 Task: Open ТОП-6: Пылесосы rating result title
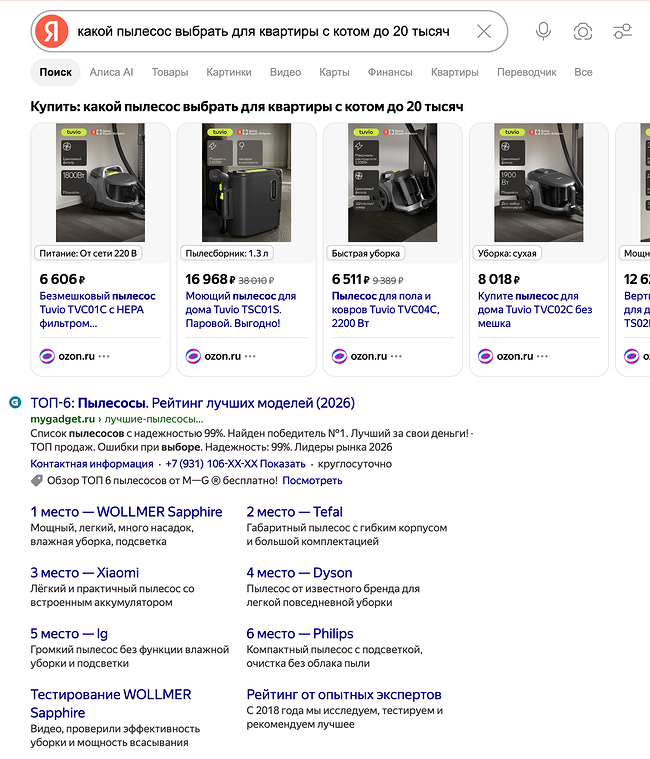[193, 403]
